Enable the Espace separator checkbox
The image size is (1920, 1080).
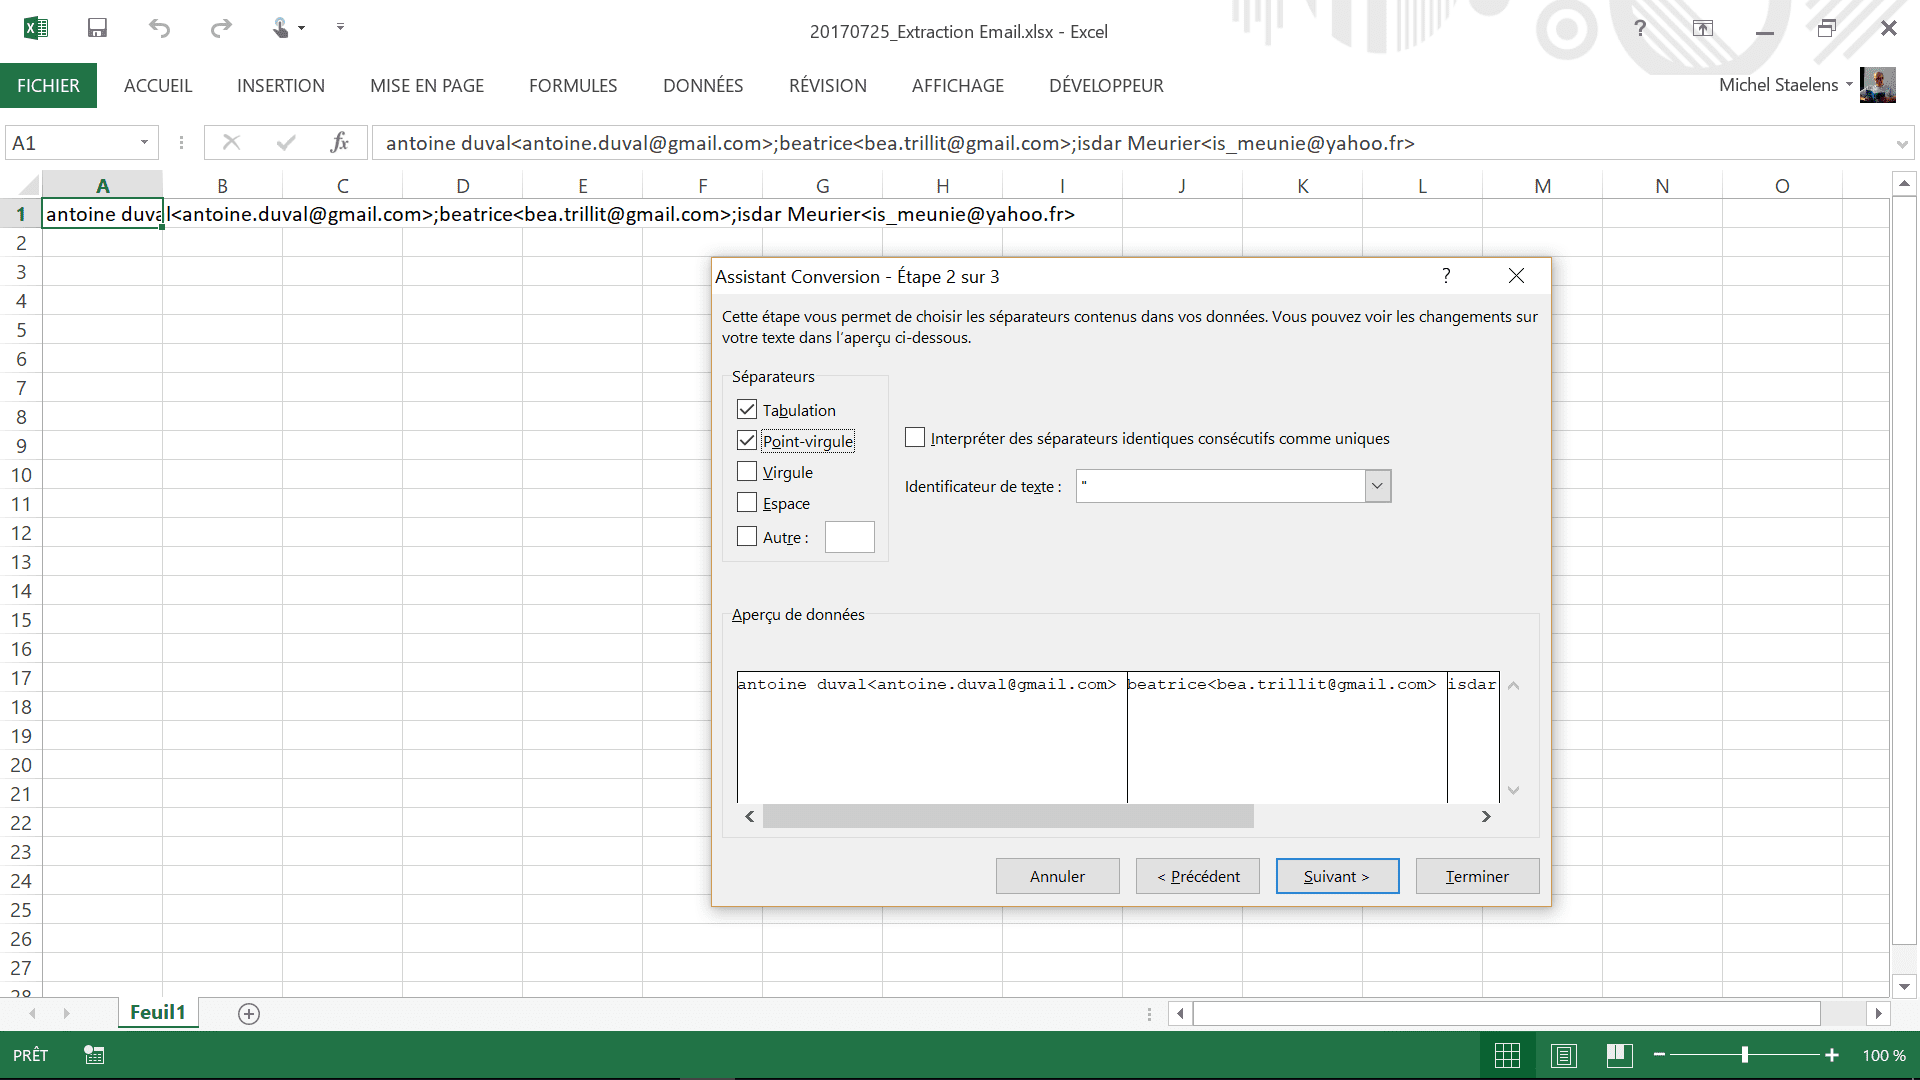tap(747, 503)
